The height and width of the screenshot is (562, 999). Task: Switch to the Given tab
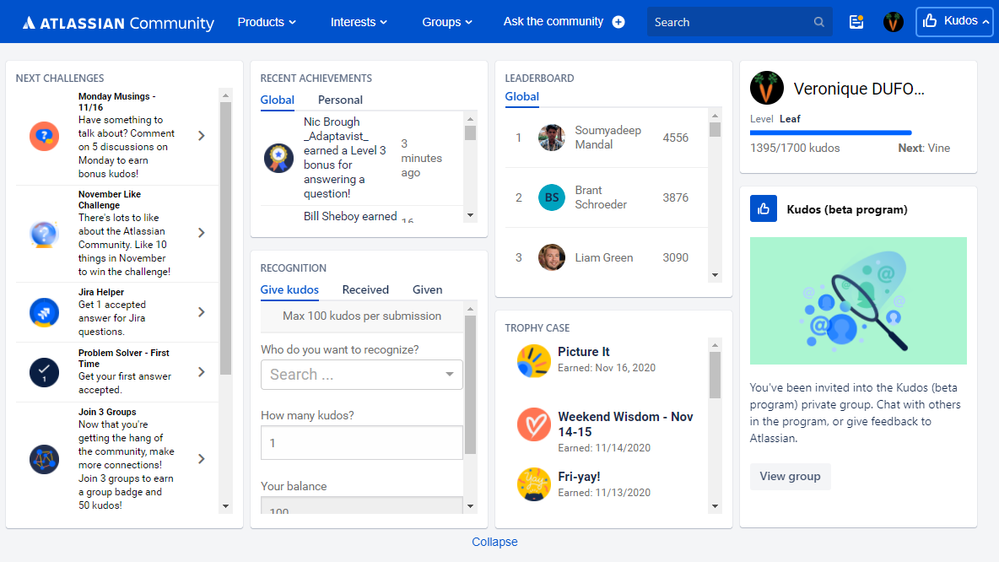[x=427, y=290]
